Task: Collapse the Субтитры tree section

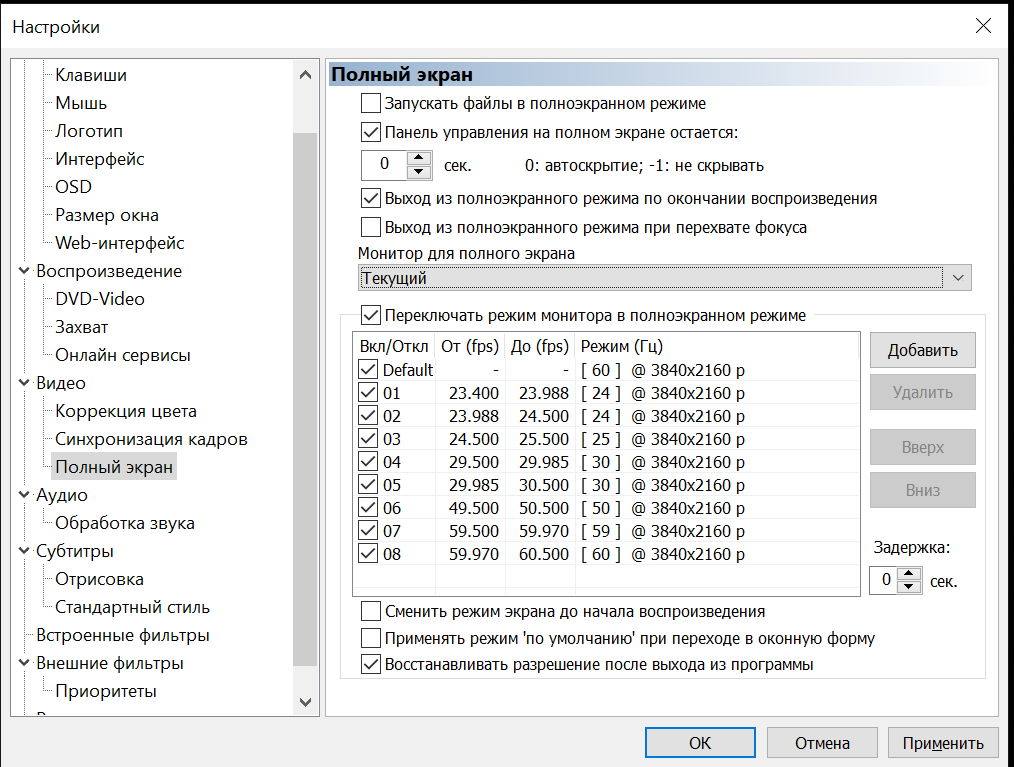Action: tap(24, 551)
